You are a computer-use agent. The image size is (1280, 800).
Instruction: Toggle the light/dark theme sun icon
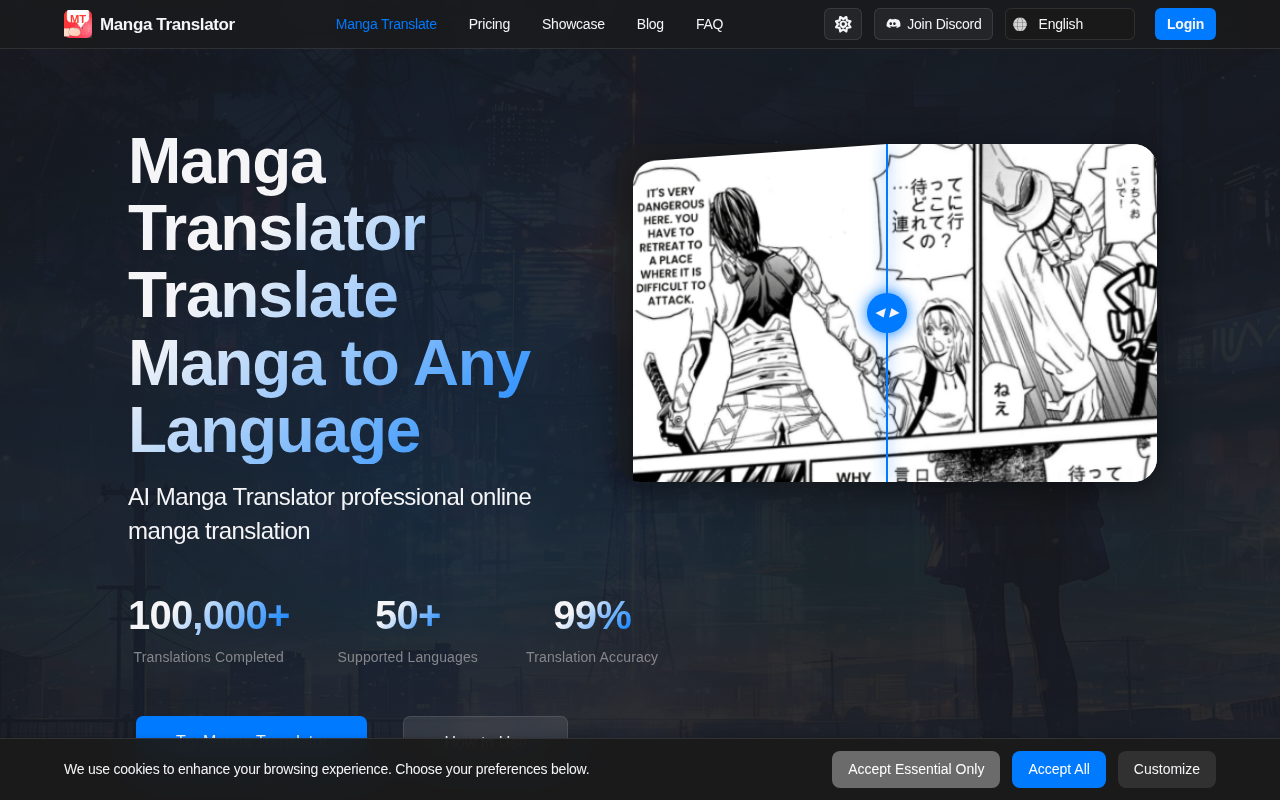click(x=843, y=24)
